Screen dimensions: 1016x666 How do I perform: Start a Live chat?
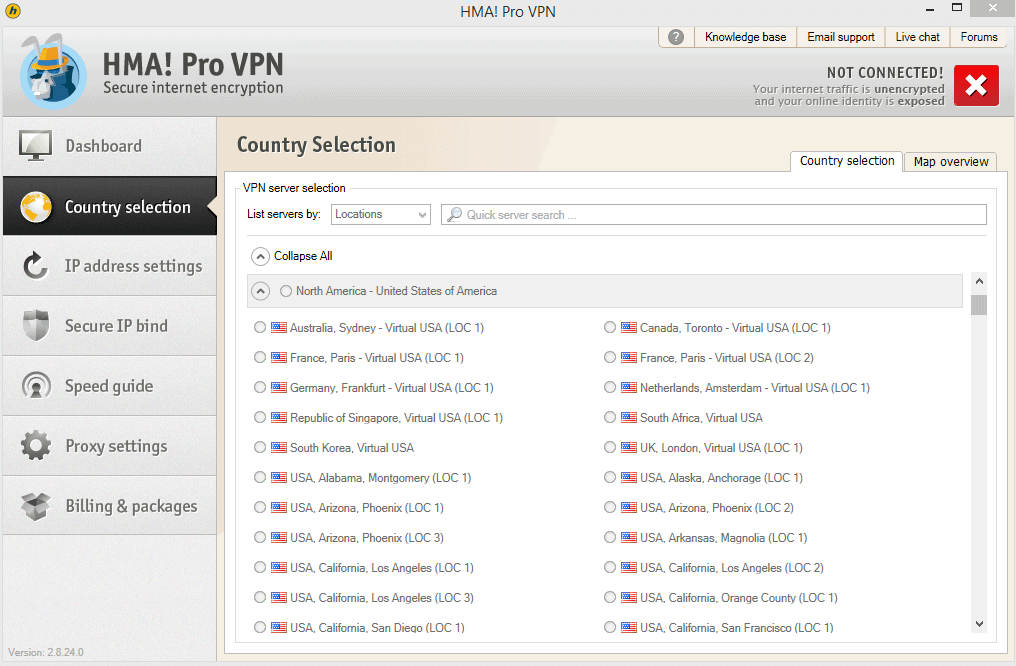[917, 37]
